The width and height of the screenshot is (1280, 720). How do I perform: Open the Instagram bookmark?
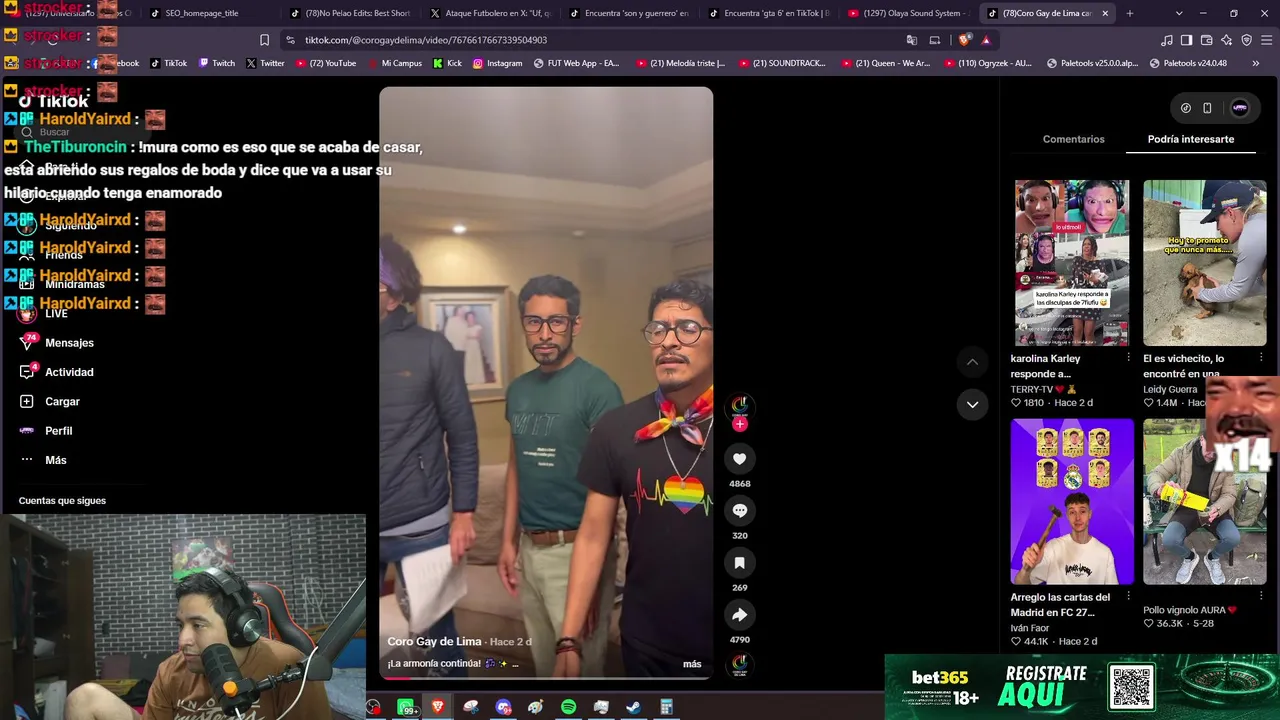pyautogui.click(x=497, y=63)
